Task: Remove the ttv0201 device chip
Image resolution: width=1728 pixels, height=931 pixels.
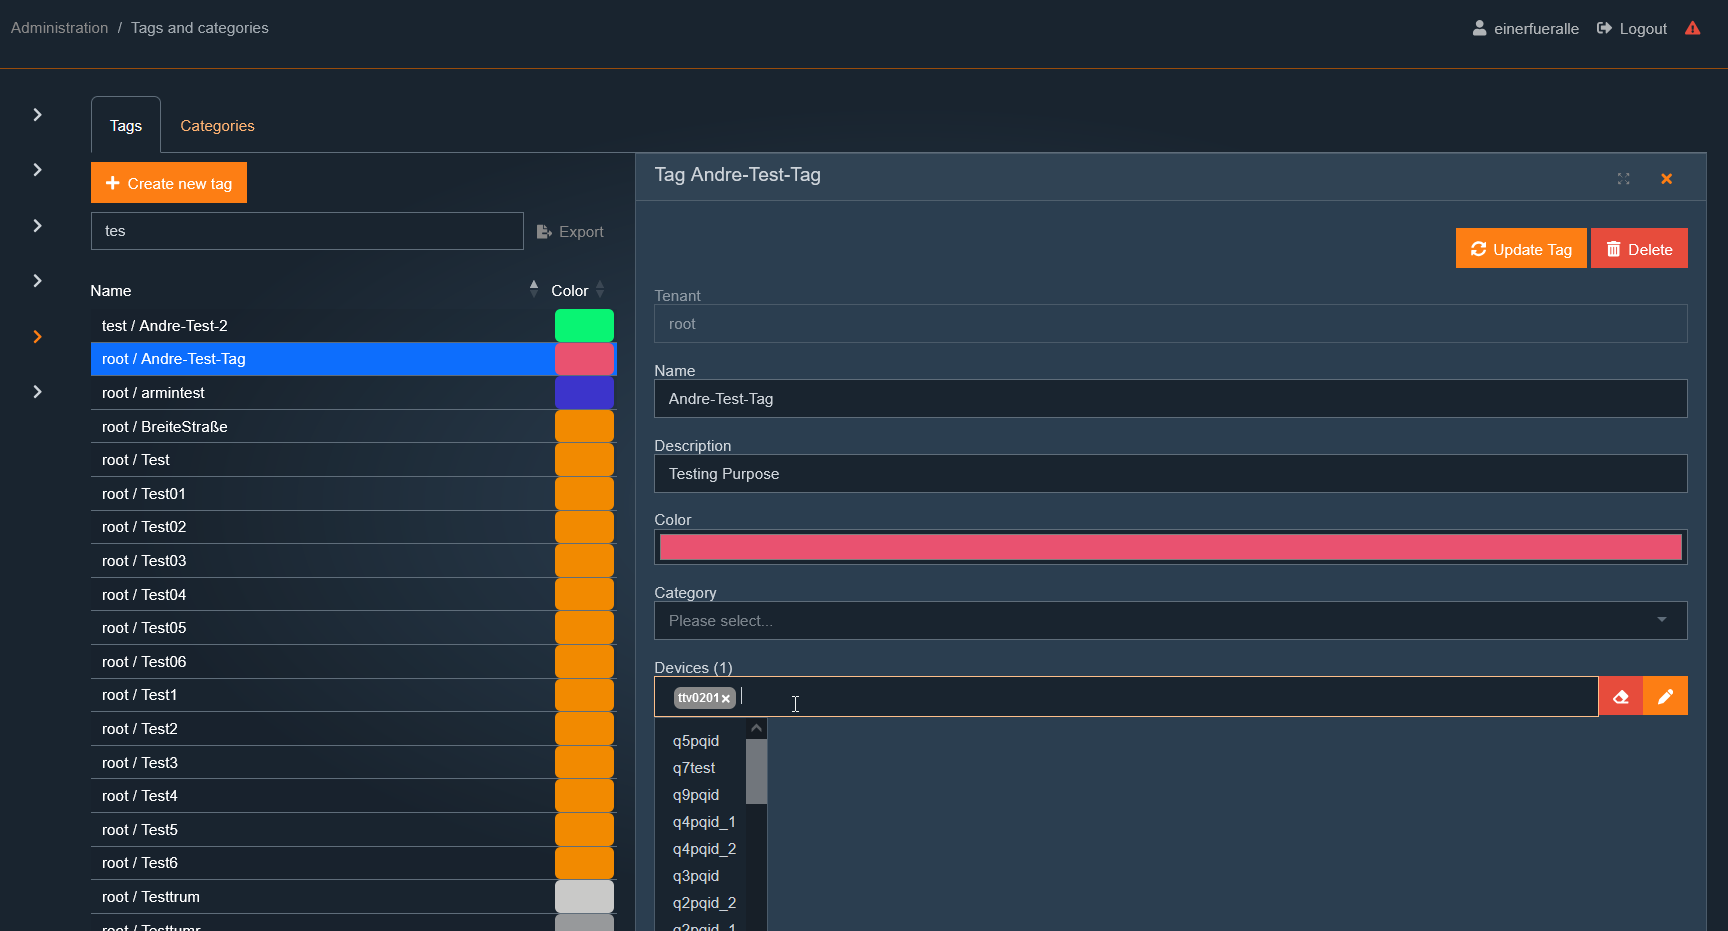Action: [726, 699]
